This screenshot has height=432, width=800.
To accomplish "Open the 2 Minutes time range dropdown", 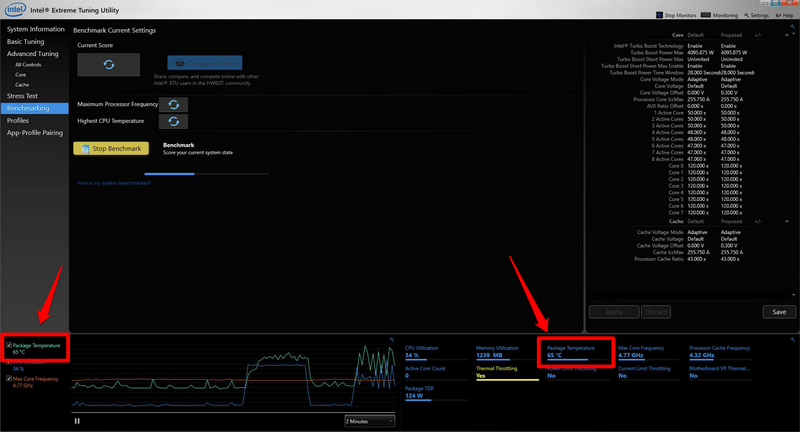I will [369, 421].
